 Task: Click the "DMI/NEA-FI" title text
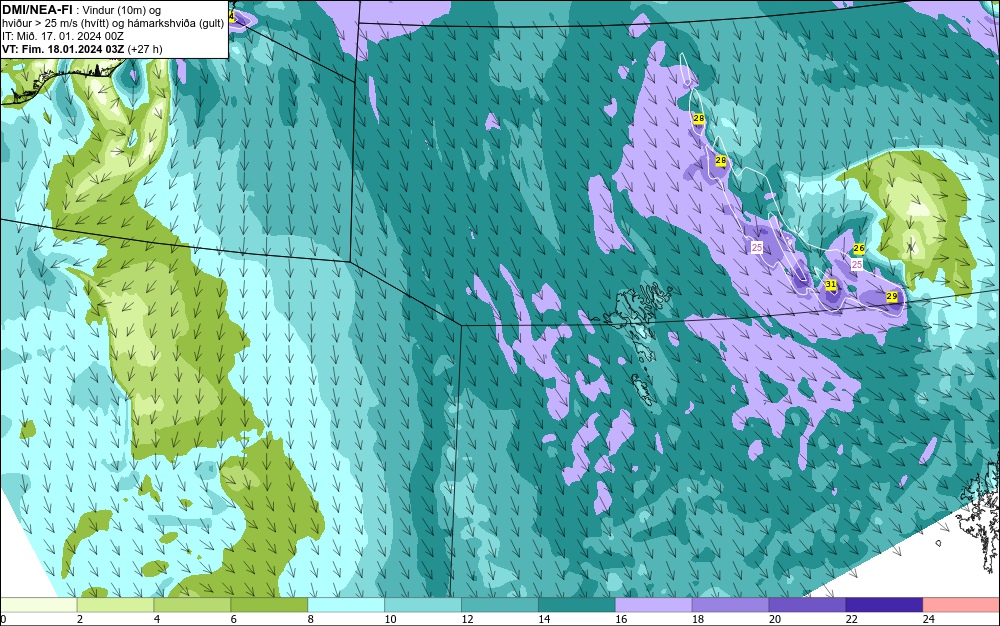pyautogui.click(x=37, y=10)
